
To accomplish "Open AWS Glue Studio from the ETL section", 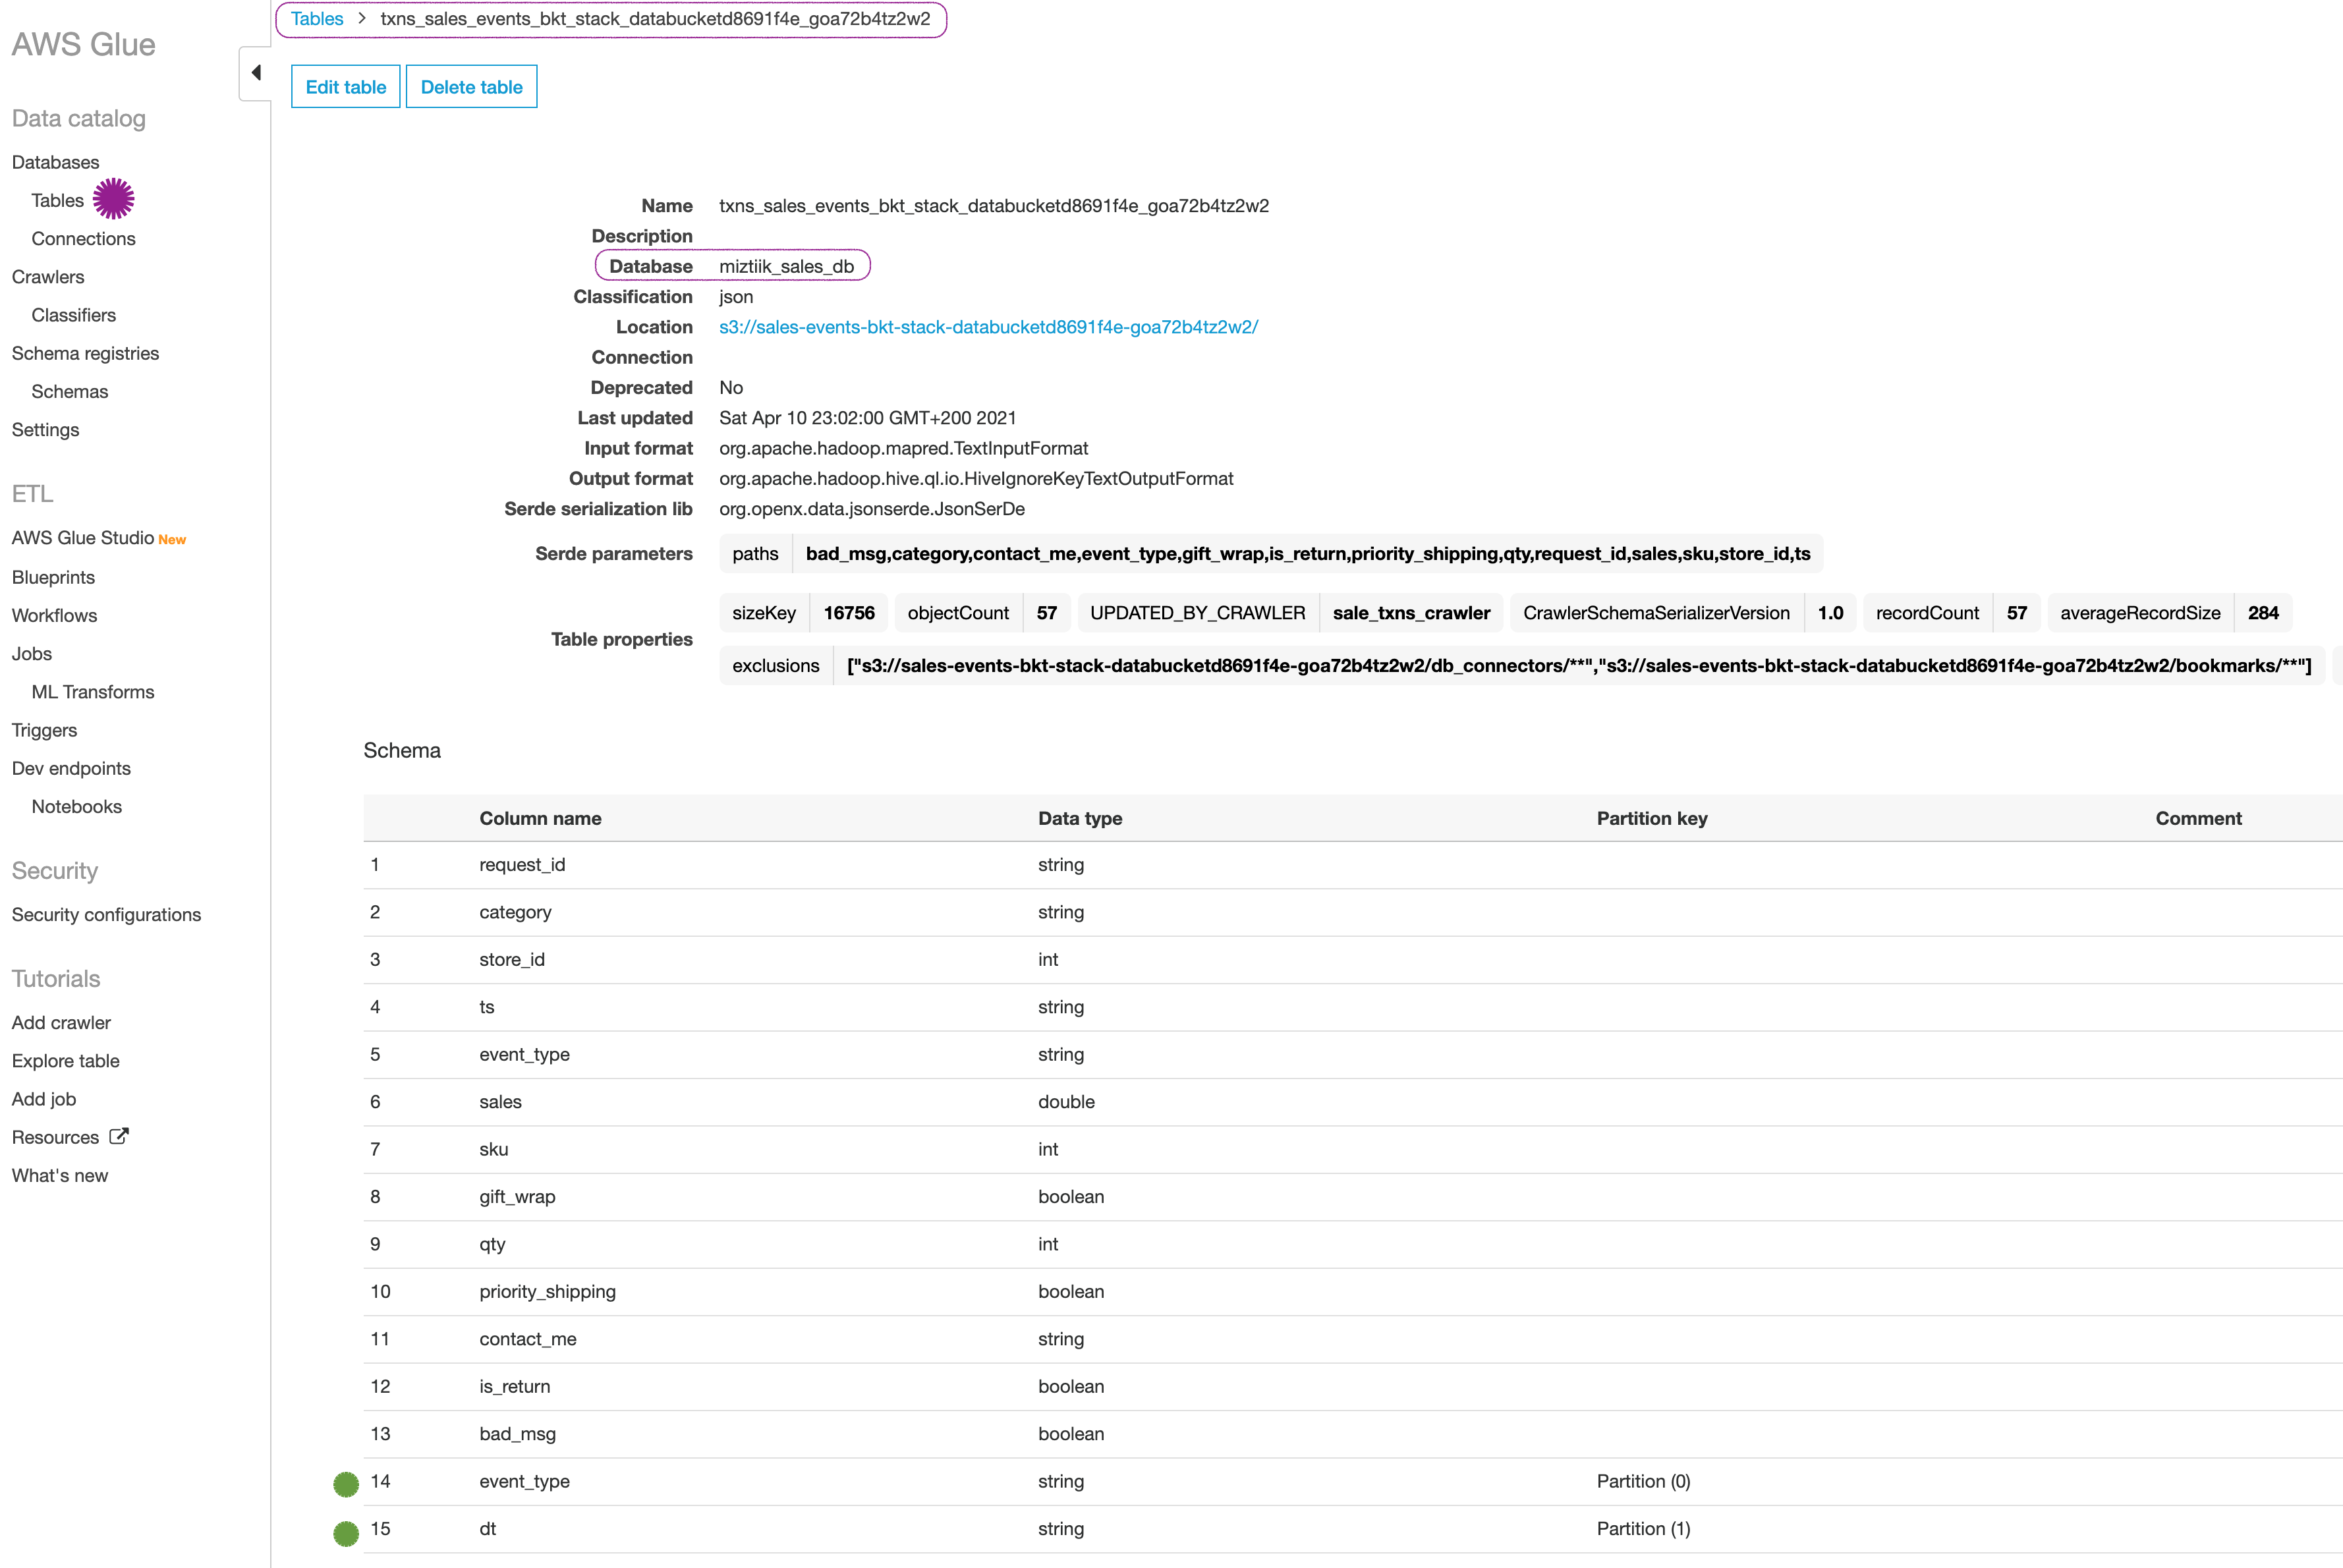I will coord(83,538).
